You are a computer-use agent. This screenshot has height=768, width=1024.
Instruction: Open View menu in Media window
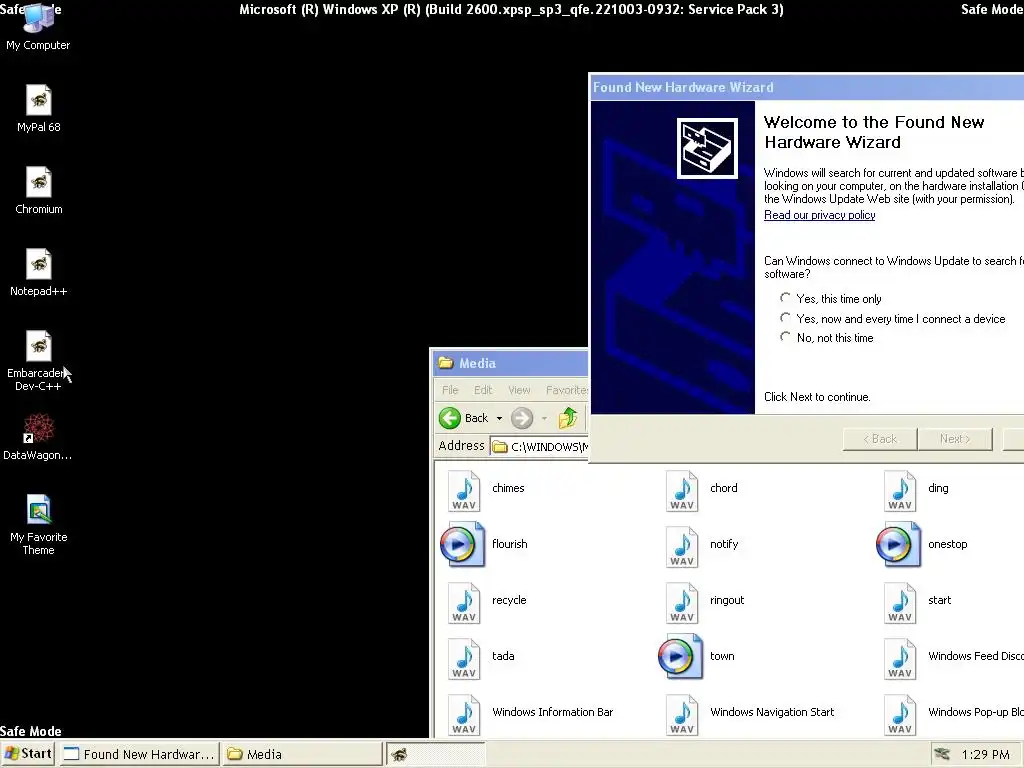coord(519,390)
